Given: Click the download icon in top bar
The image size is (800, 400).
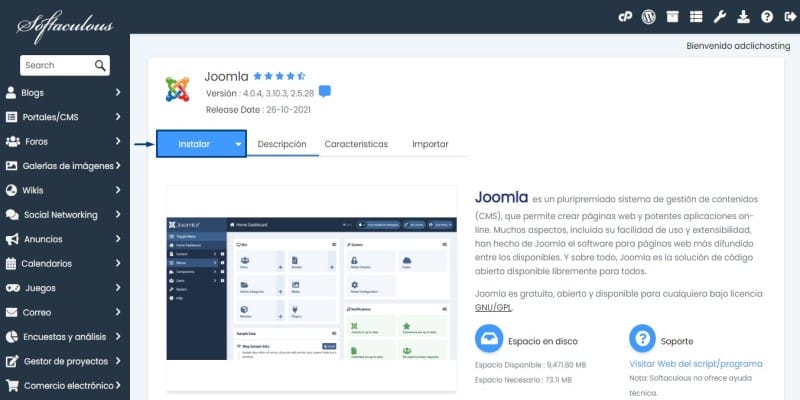Looking at the screenshot, I should tap(743, 17).
